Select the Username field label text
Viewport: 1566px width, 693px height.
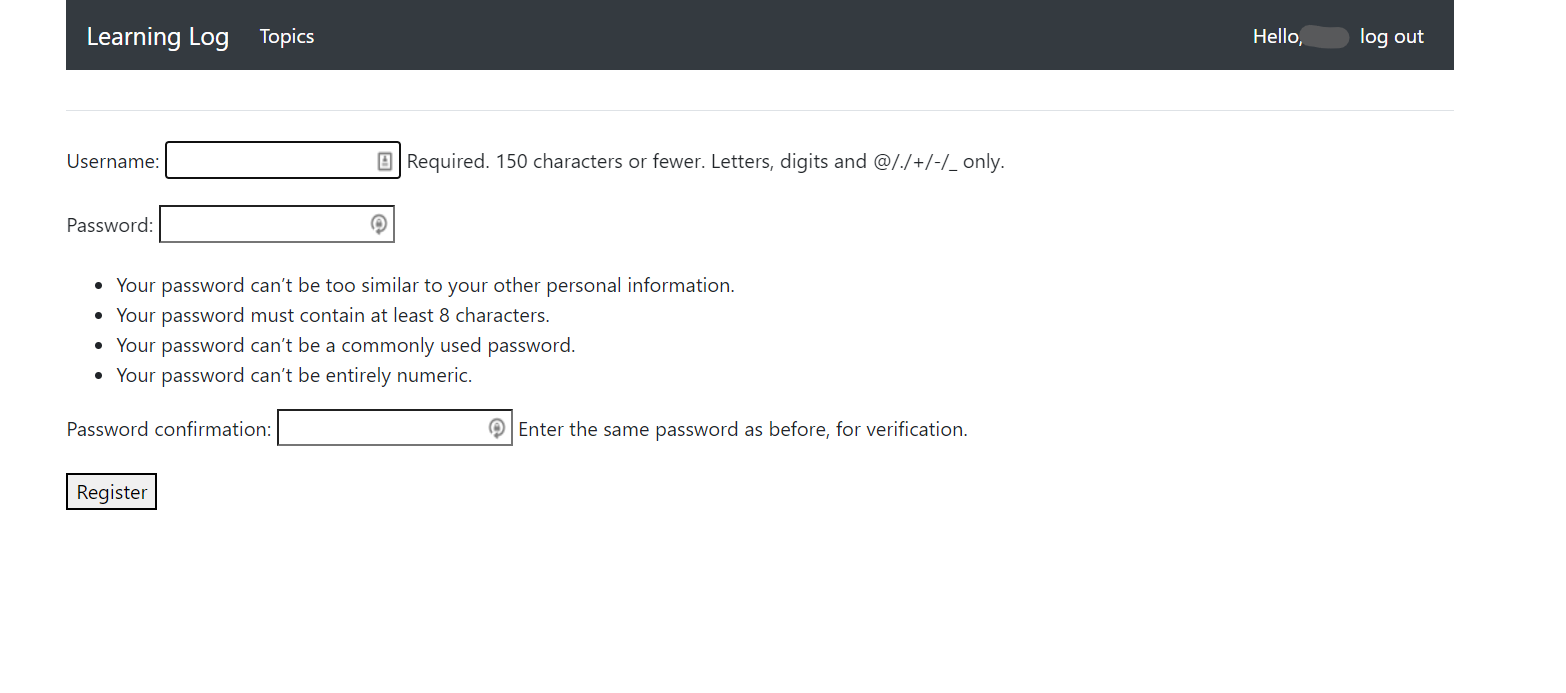point(112,160)
